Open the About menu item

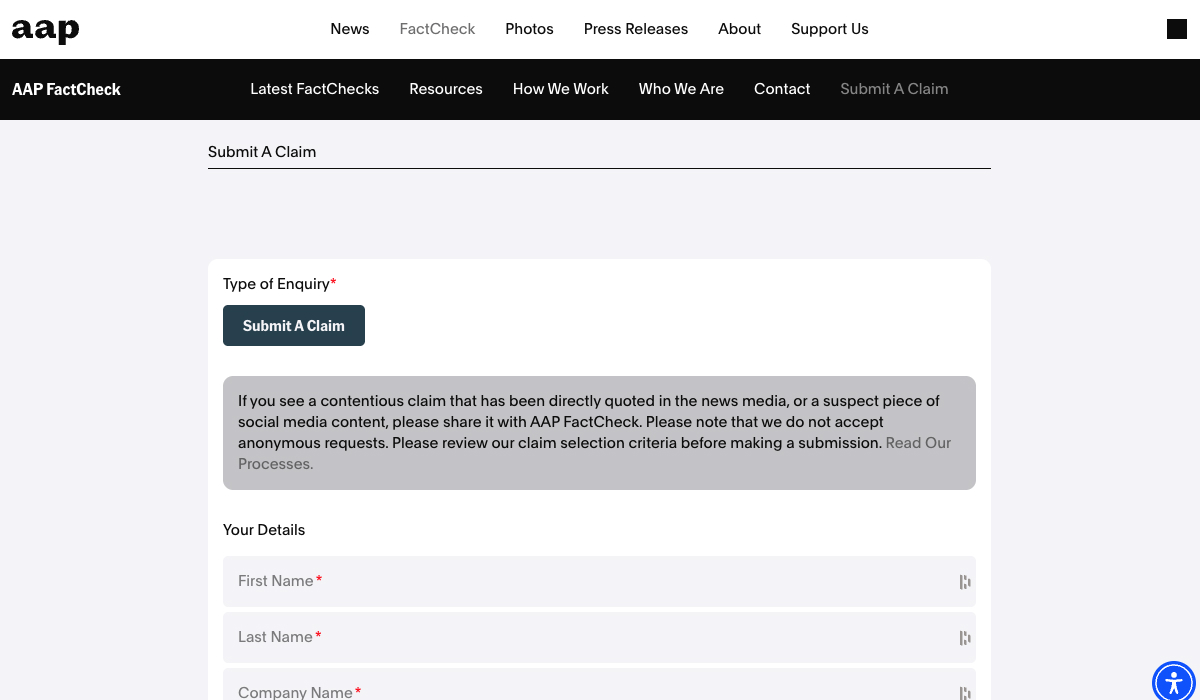click(x=739, y=29)
